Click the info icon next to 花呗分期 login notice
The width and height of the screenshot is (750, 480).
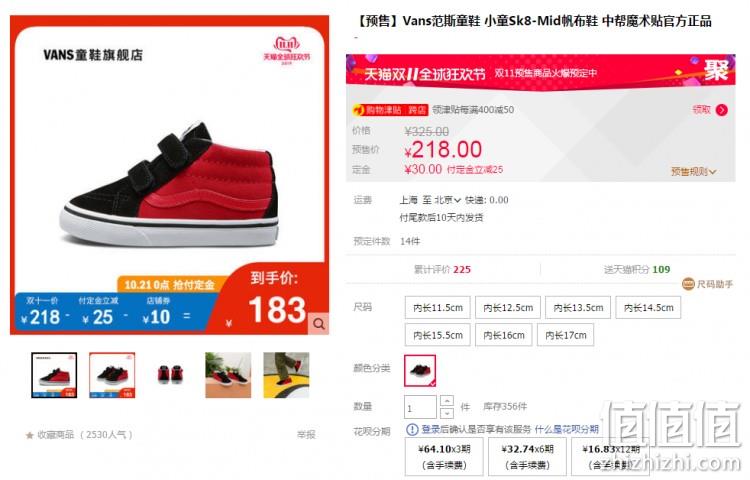(x=412, y=429)
